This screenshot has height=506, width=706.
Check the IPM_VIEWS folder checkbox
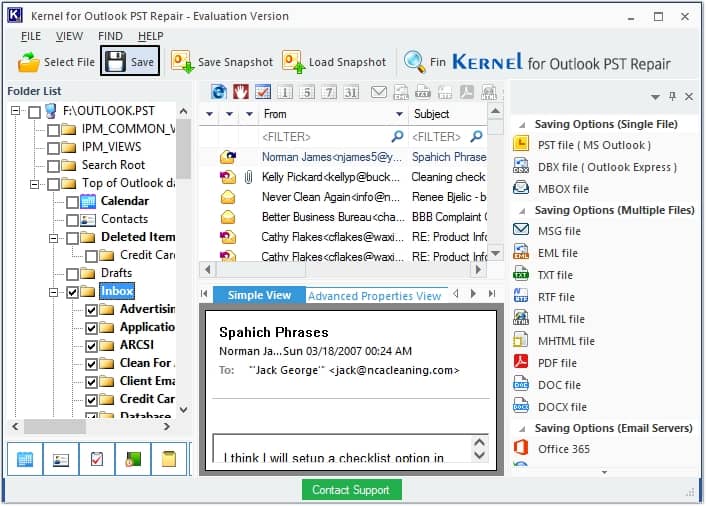(53, 148)
